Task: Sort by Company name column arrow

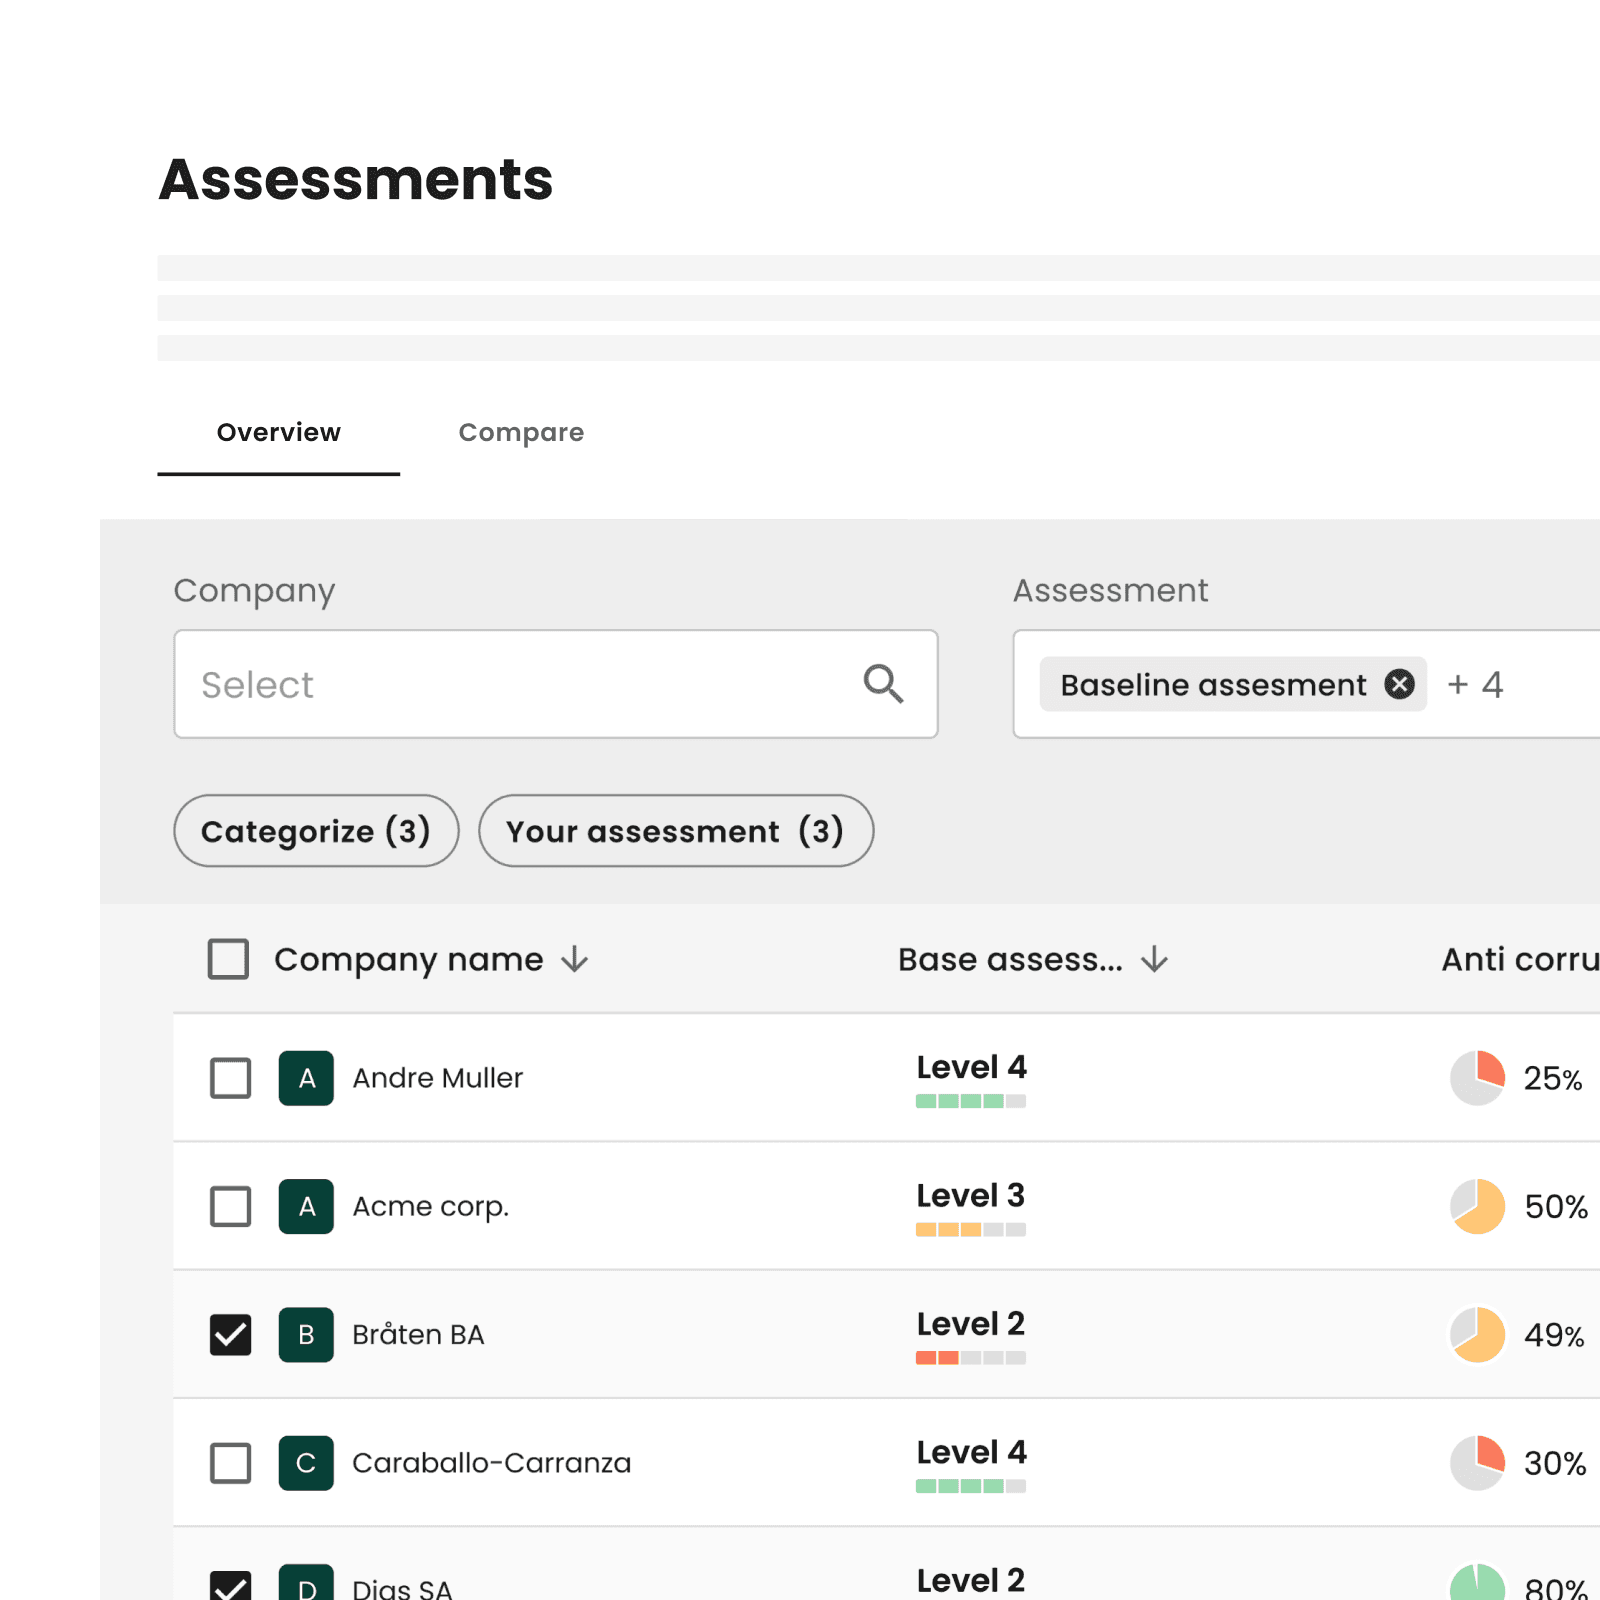Action: pyautogui.click(x=575, y=960)
